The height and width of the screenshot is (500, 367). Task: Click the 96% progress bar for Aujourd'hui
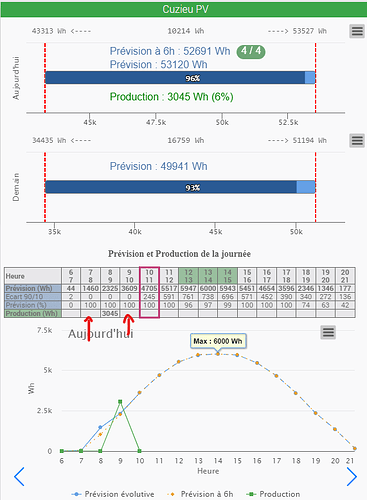click(x=180, y=78)
